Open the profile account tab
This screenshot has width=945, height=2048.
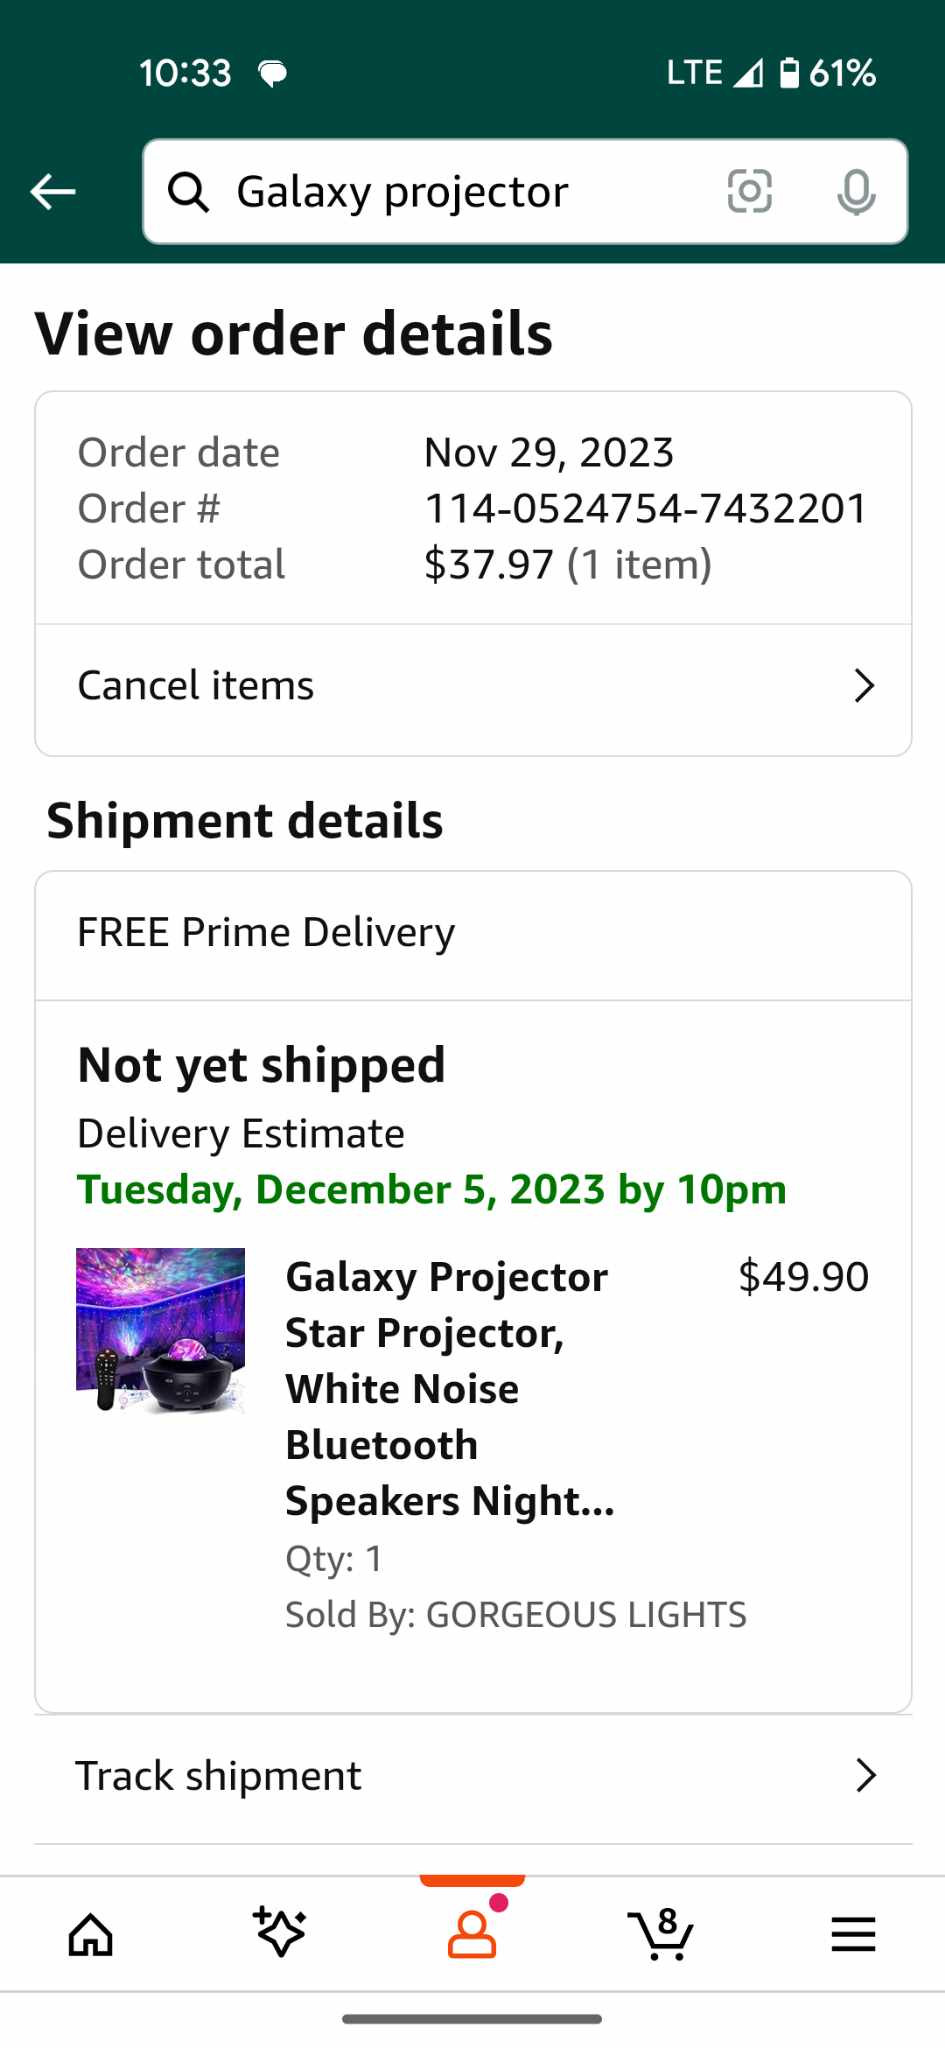point(472,1933)
